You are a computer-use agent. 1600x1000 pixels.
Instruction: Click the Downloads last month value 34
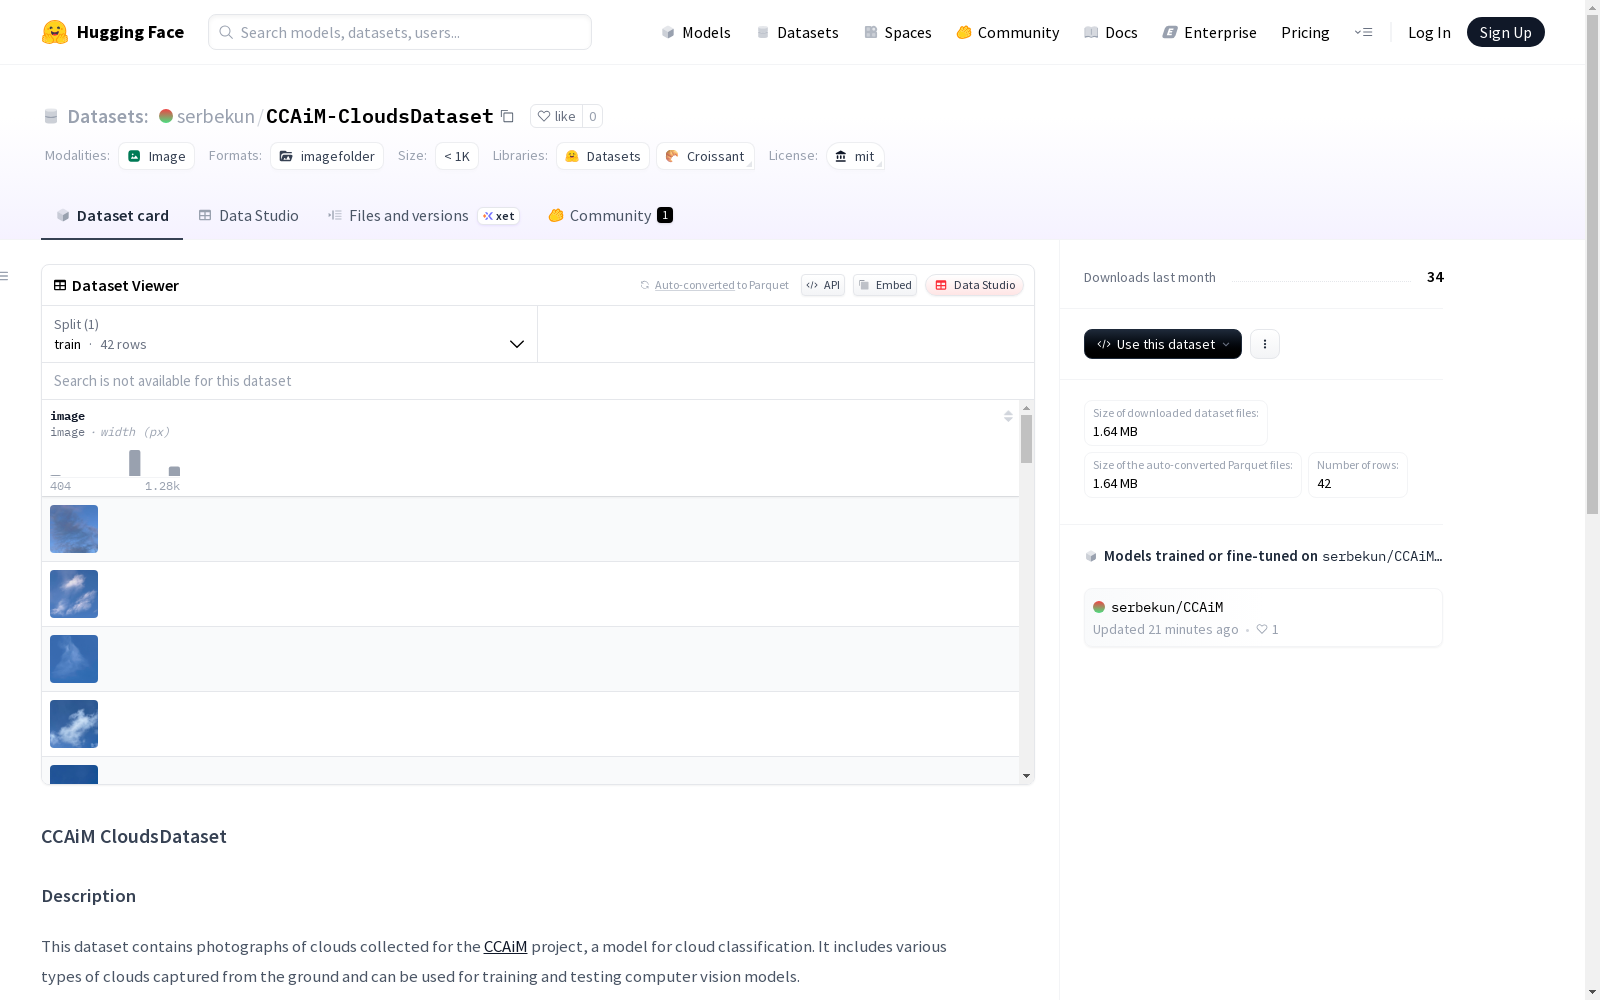[1435, 277]
